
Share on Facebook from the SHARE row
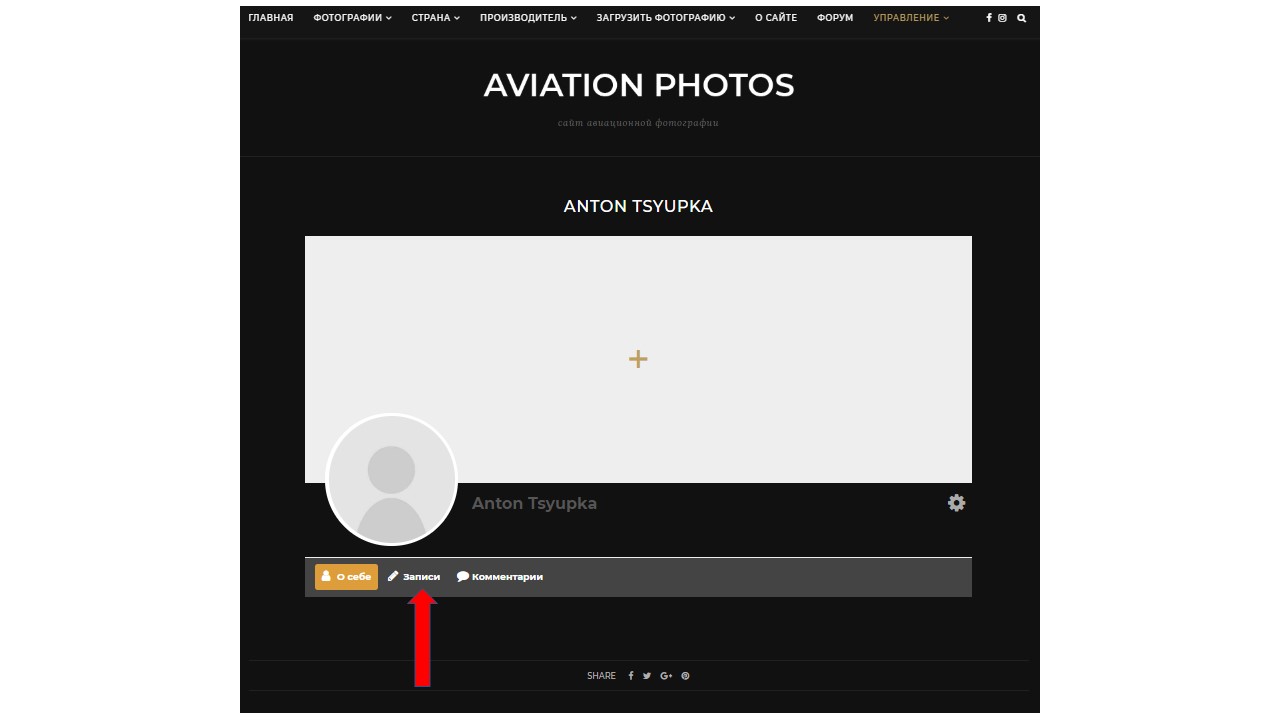pos(631,676)
